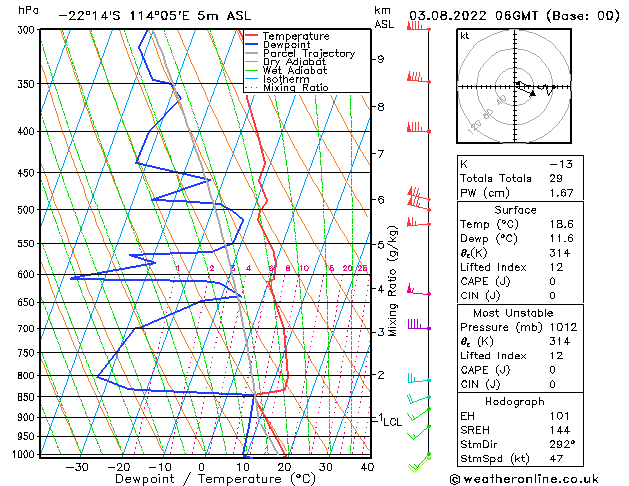629x486 pixels.
Task: Click the -30 temperature axis tick label
Action: (x=77, y=467)
